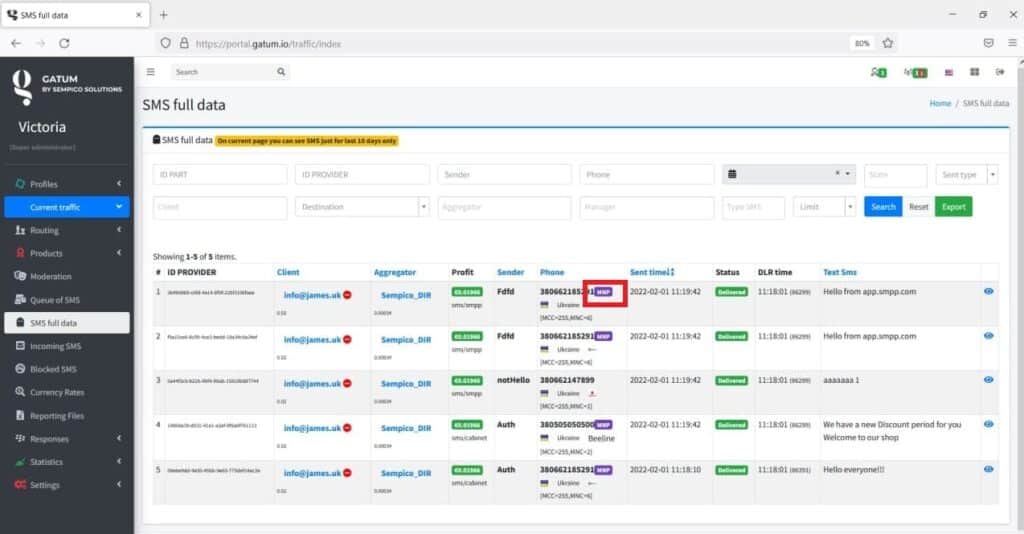Image resolution: width=1024 pixels, height=534 pixels.
Task: Focus the ID PROVIDER filter field
Action: (x=362, y=174)
